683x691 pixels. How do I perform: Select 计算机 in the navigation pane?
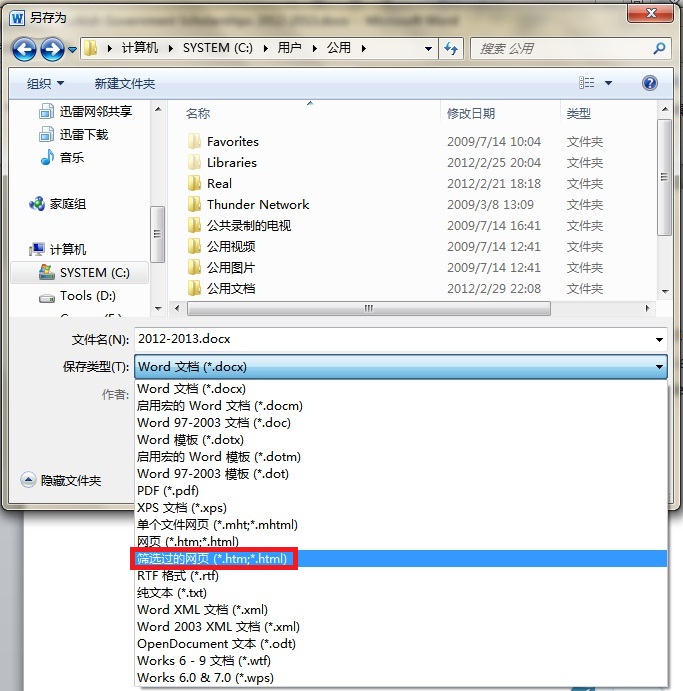point(57,249)
